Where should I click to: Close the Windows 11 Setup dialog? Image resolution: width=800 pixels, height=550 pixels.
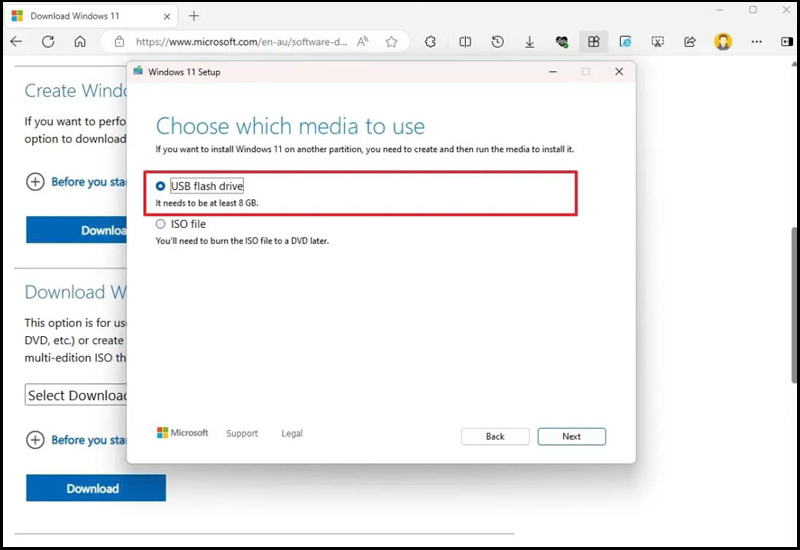click(x=619, y=72)
